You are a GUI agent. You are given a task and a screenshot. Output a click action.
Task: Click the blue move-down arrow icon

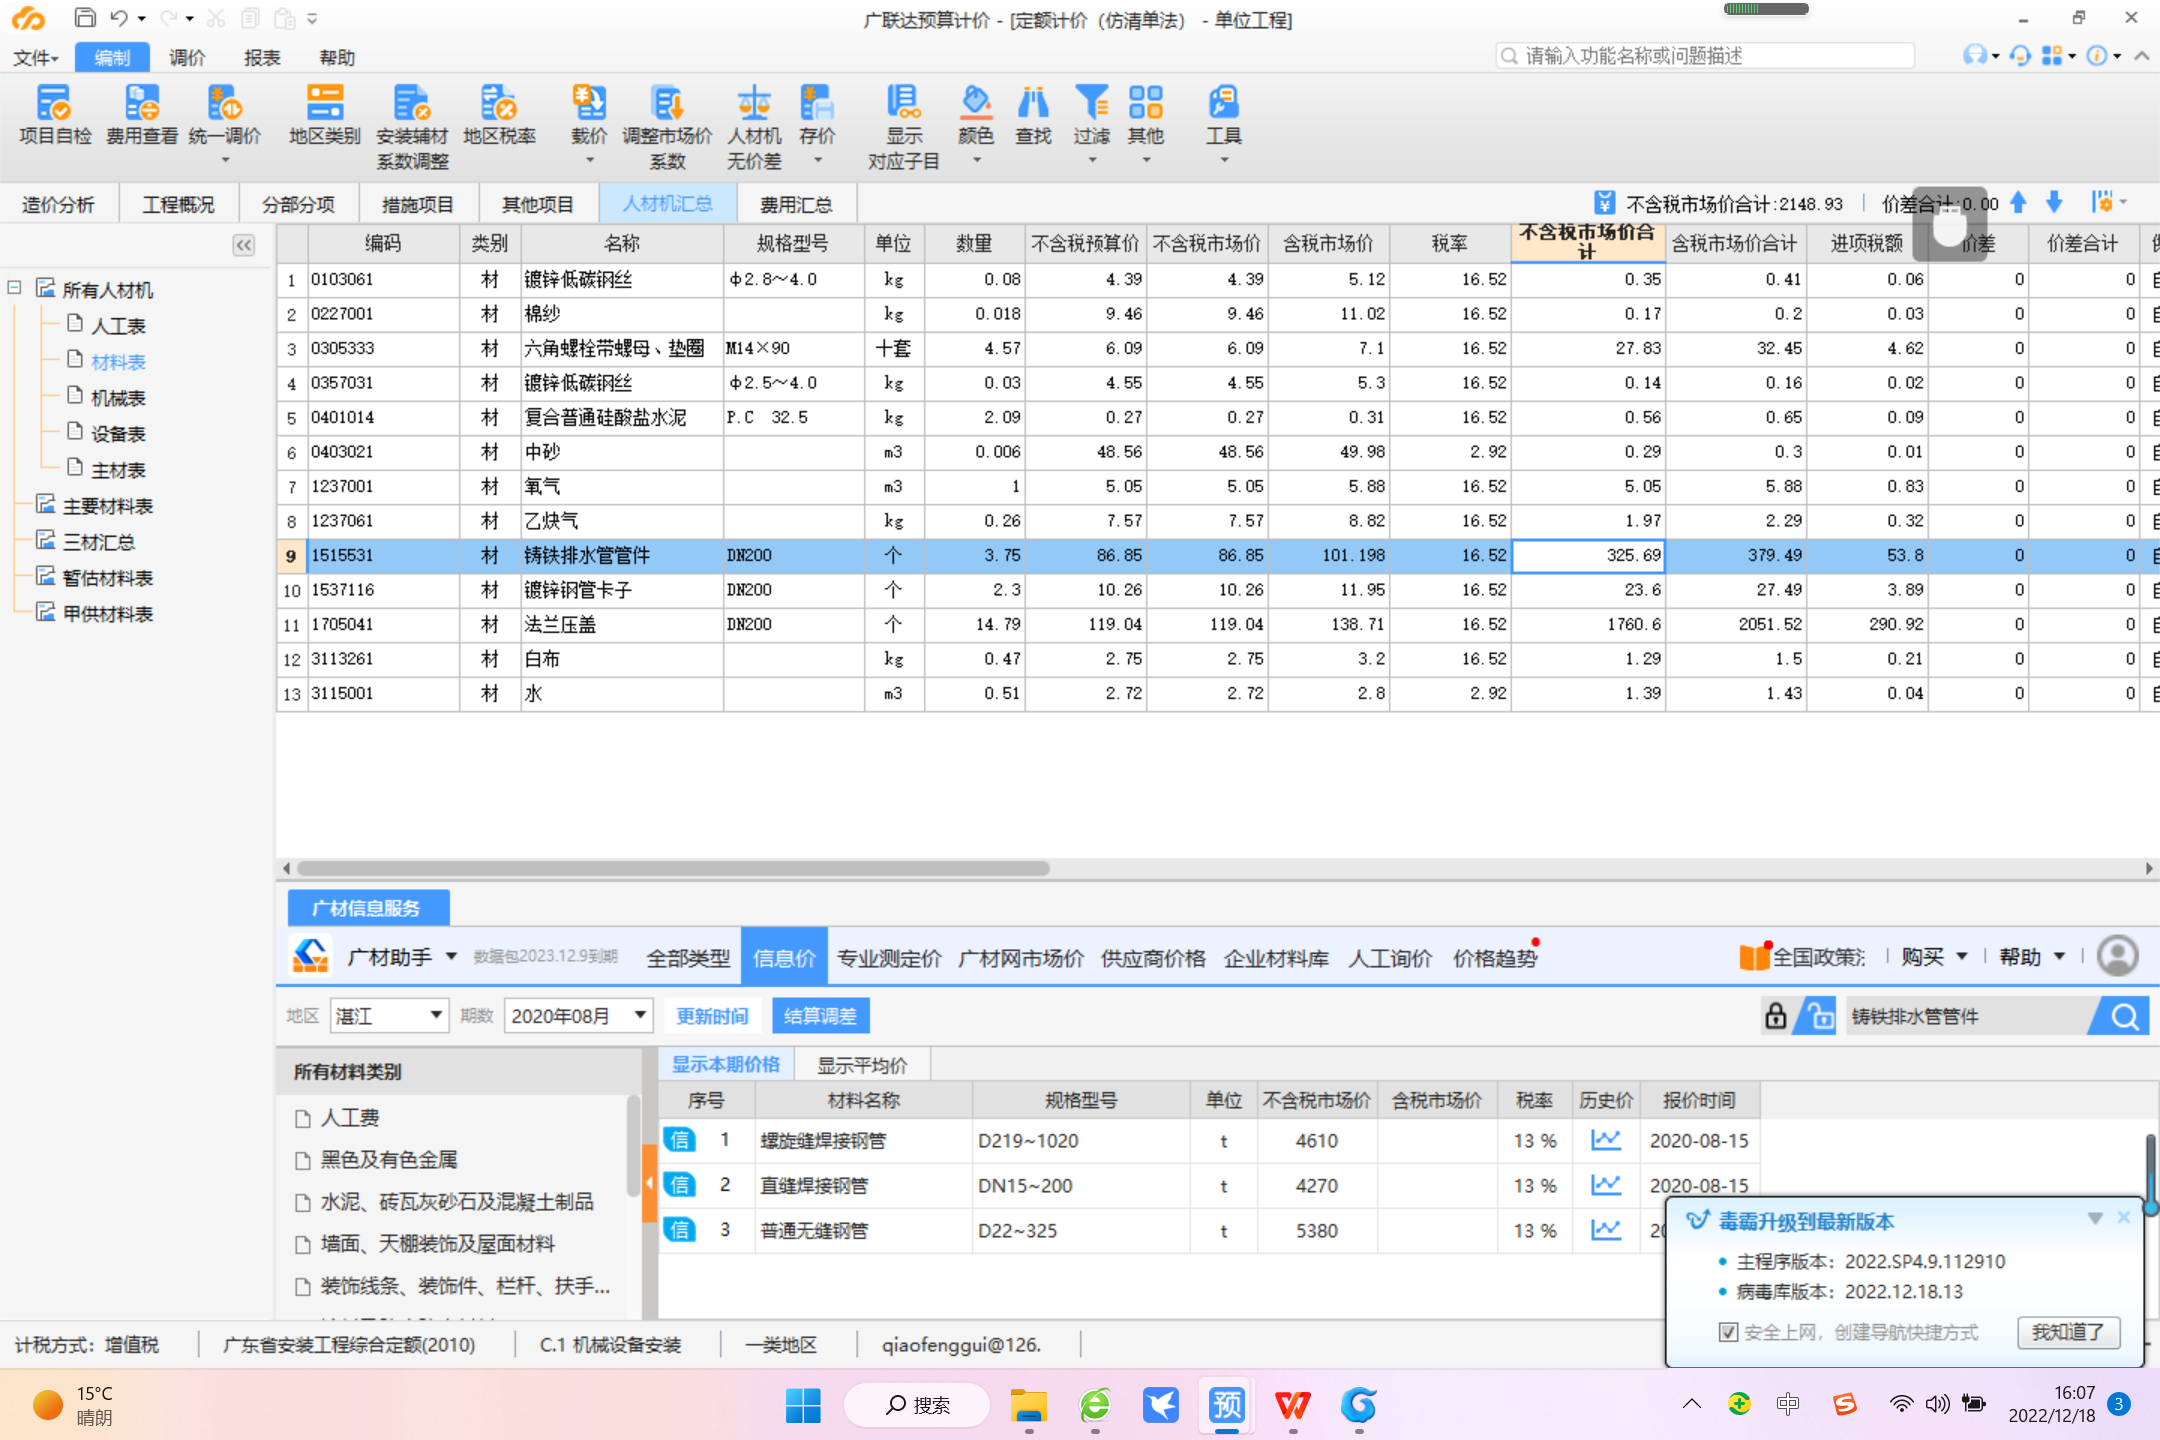(2054, 203)
